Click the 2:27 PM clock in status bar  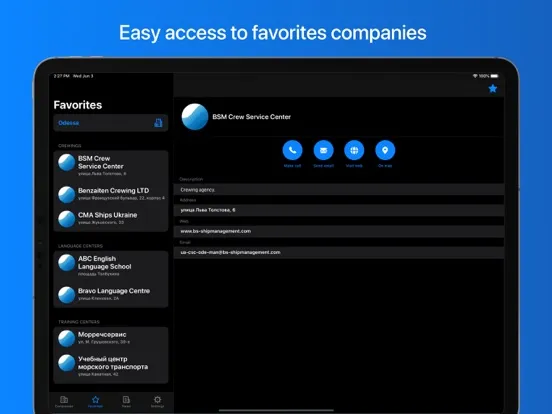(x=61, y=76)
